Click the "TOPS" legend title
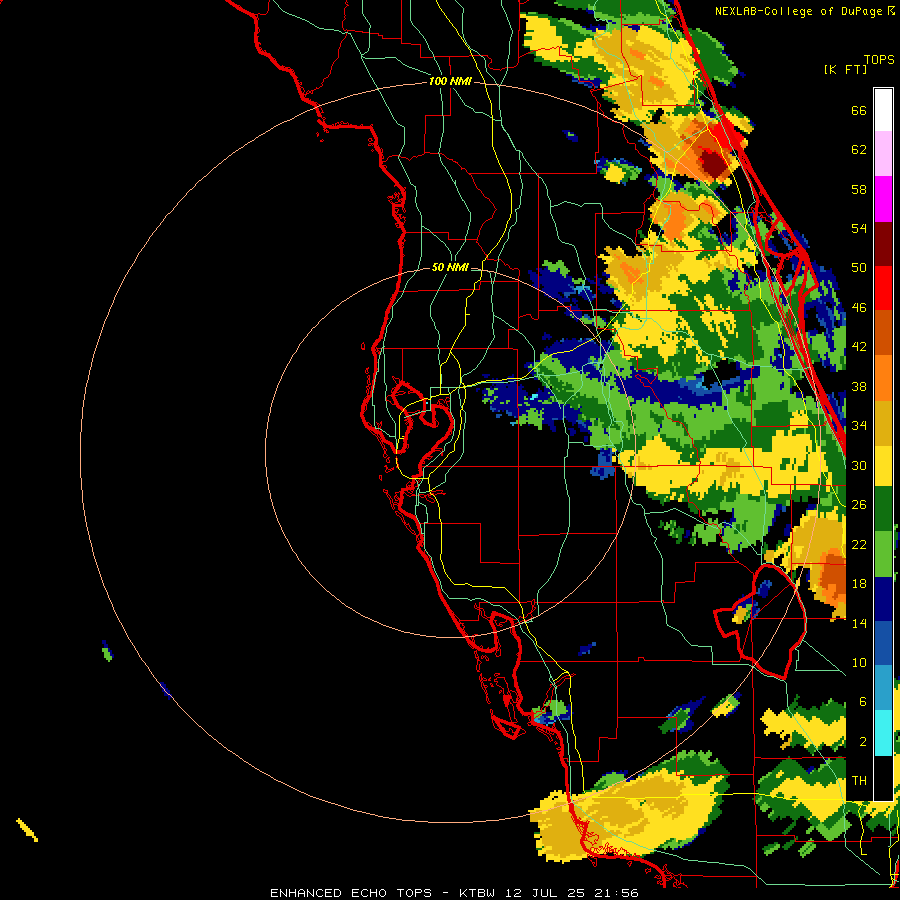This screenshot has width=900, height=900. tap(879, 59)
